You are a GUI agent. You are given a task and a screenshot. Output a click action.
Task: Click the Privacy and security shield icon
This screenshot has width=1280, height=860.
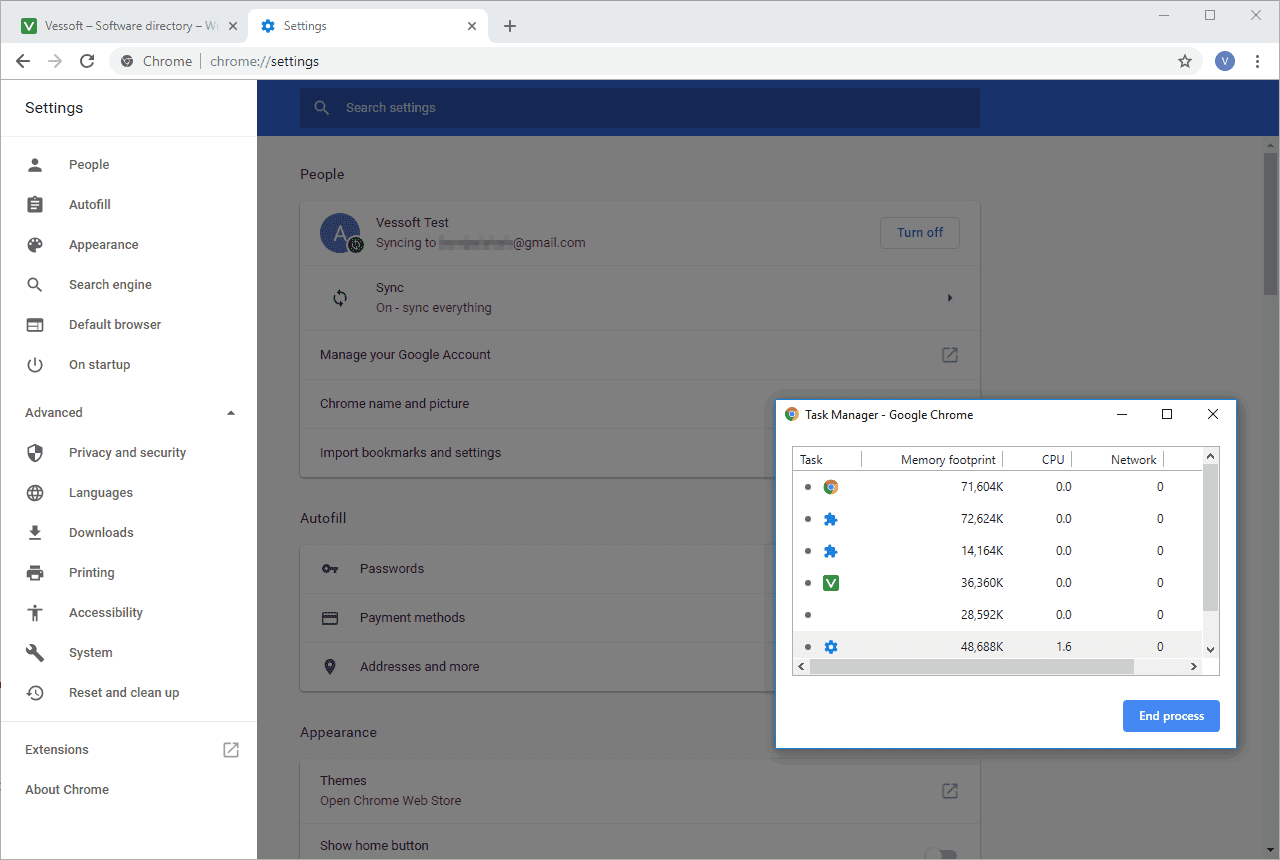click(x=35, y=453)
